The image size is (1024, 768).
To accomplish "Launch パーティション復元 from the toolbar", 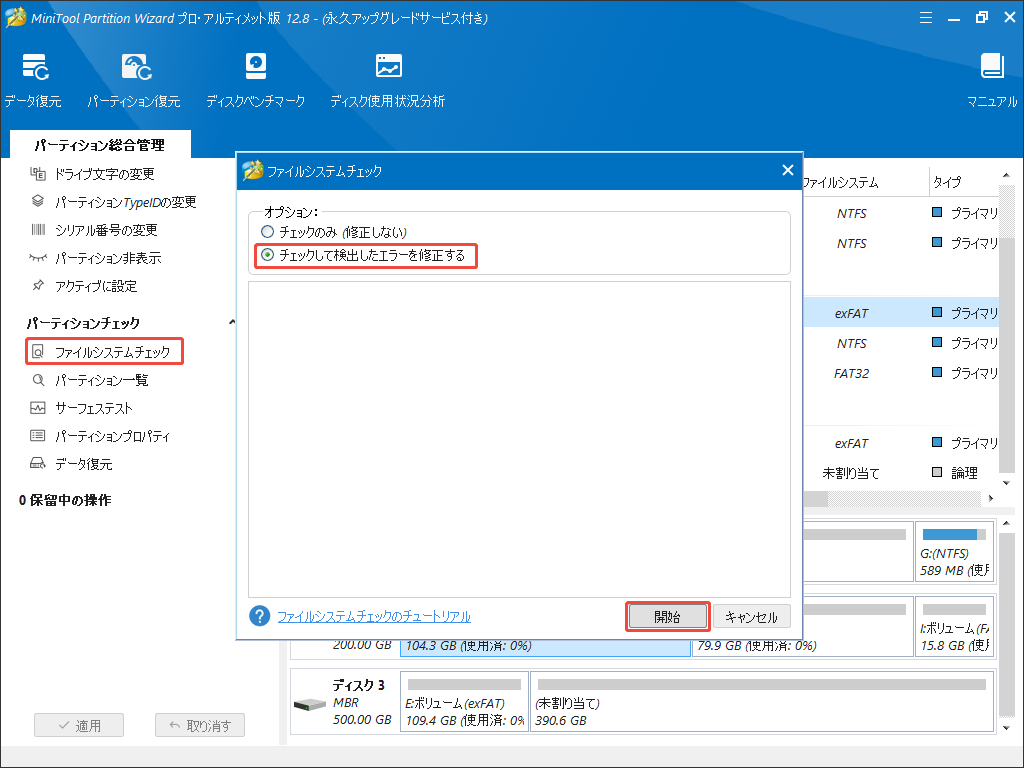I will coord(134,80).
